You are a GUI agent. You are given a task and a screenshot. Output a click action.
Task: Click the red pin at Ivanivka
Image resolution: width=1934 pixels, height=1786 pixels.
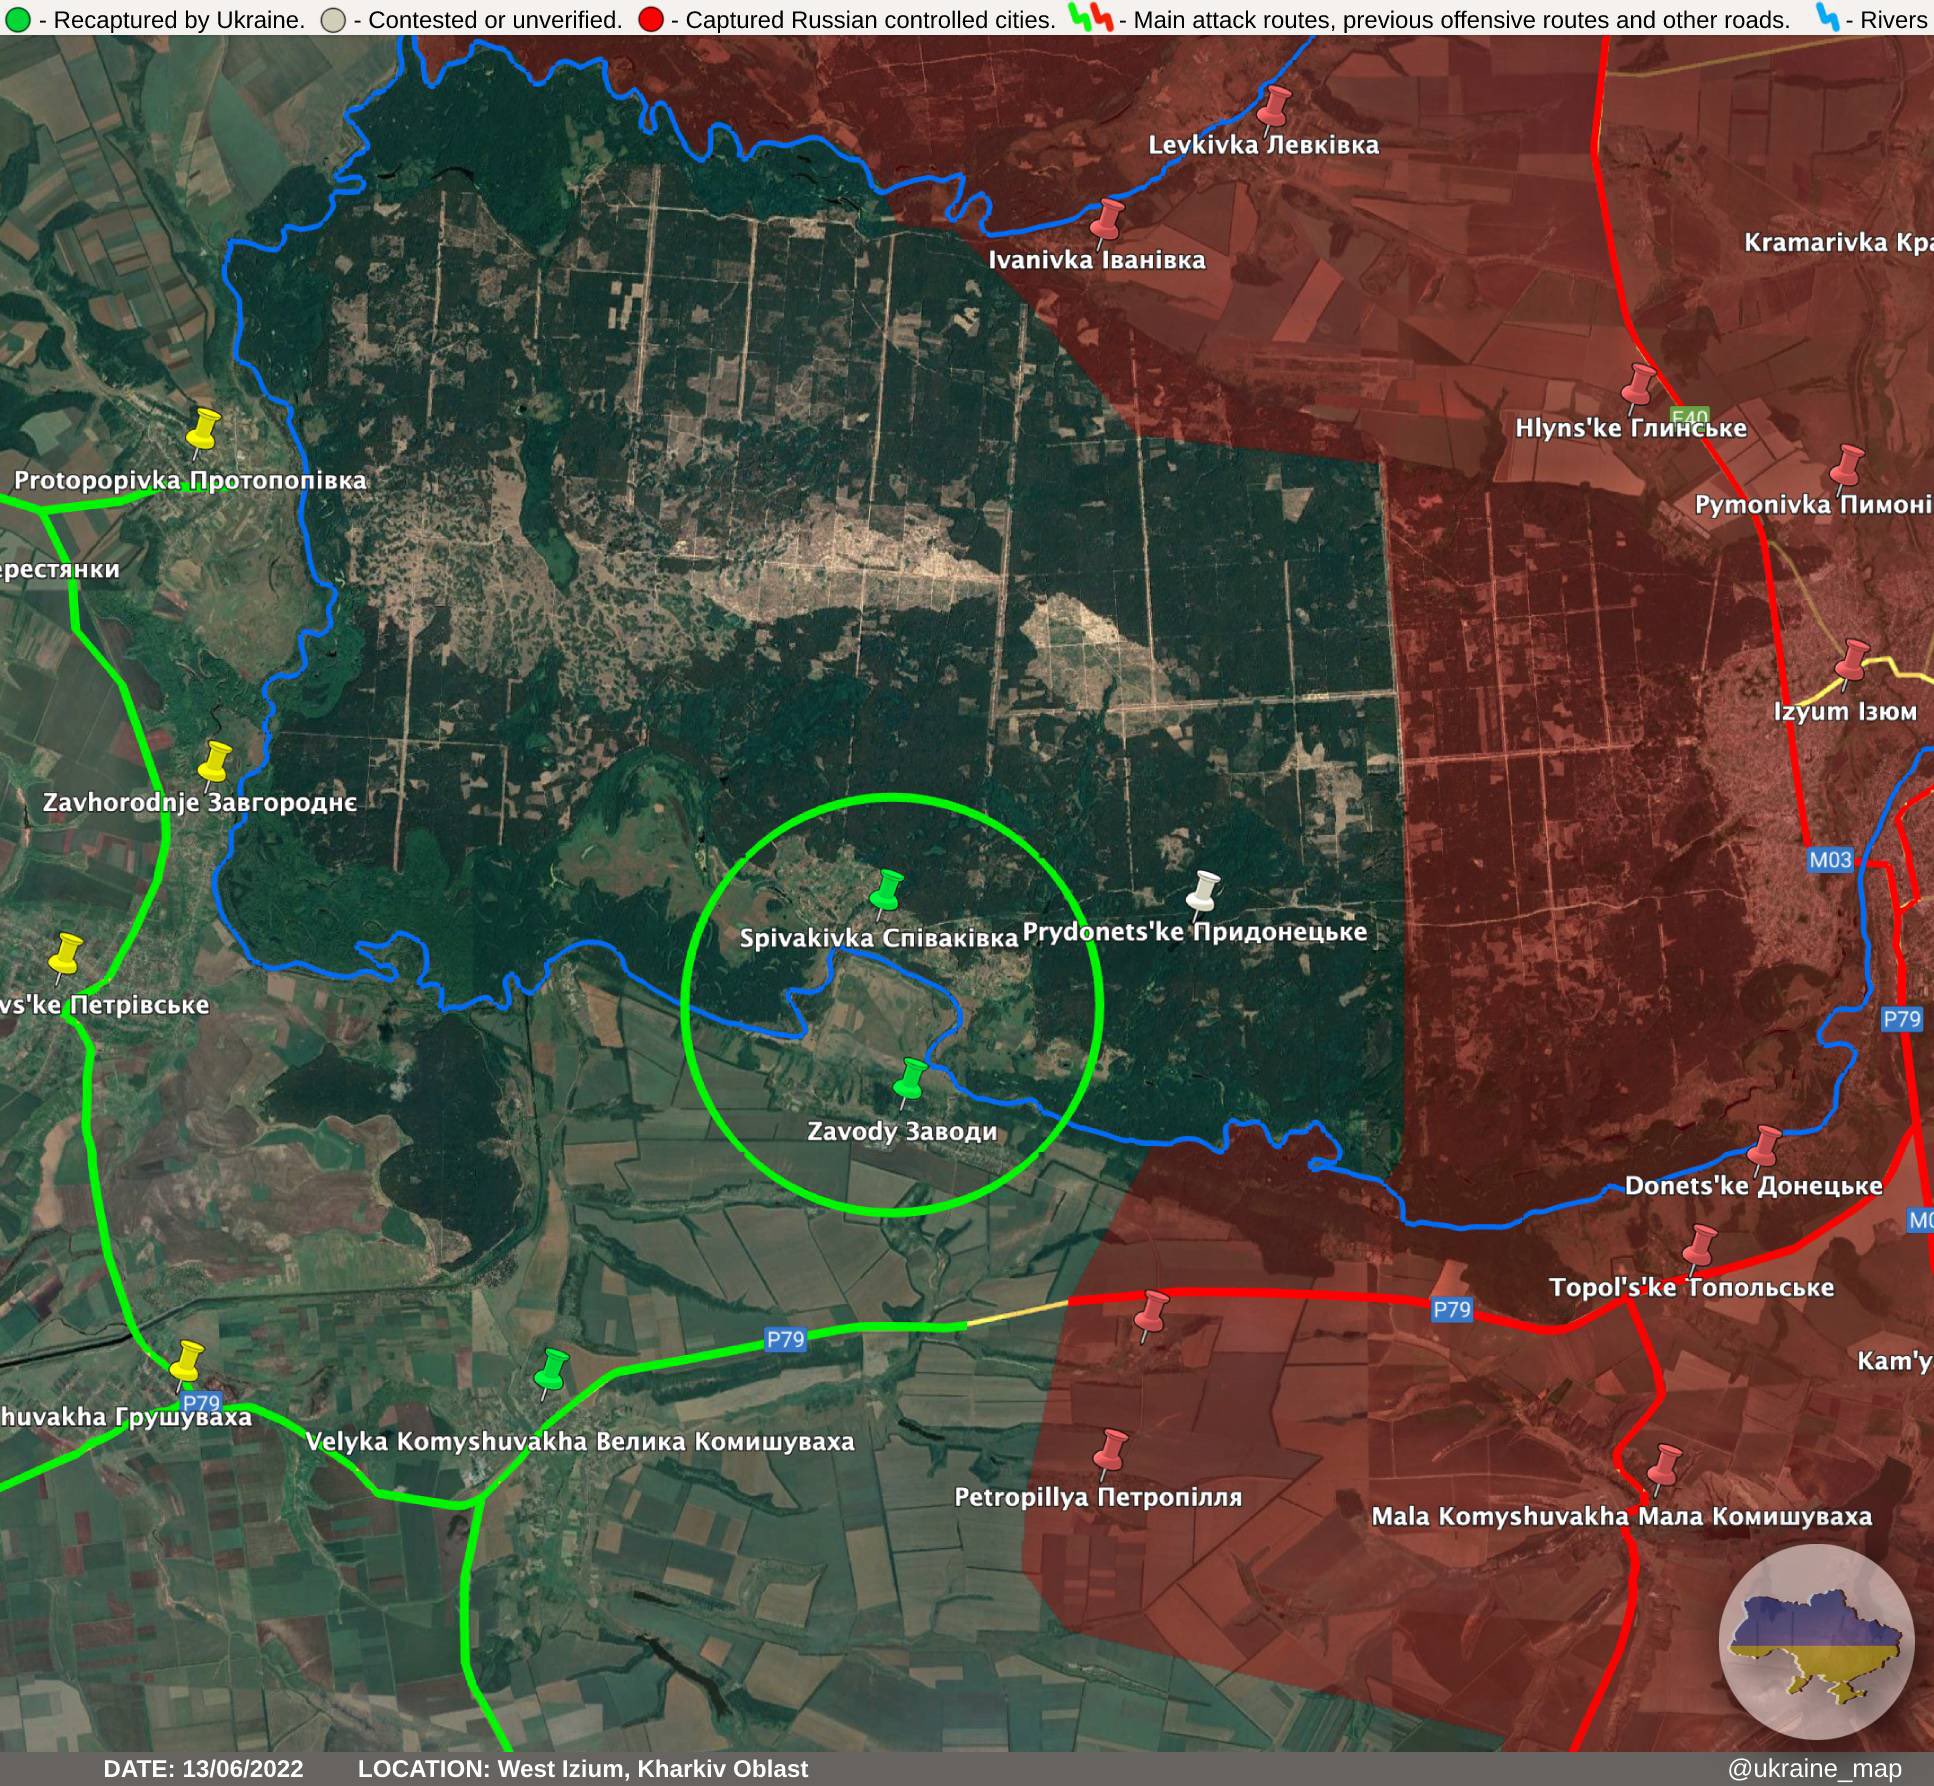1108,218
